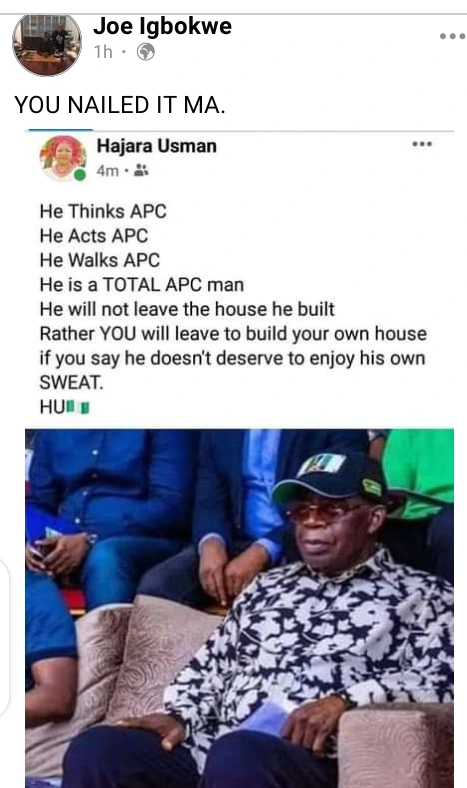The width and height of the screenshot is (467, 788).
Task: Open the shared post's three-dot options menu
Action: tap(422, 144)
